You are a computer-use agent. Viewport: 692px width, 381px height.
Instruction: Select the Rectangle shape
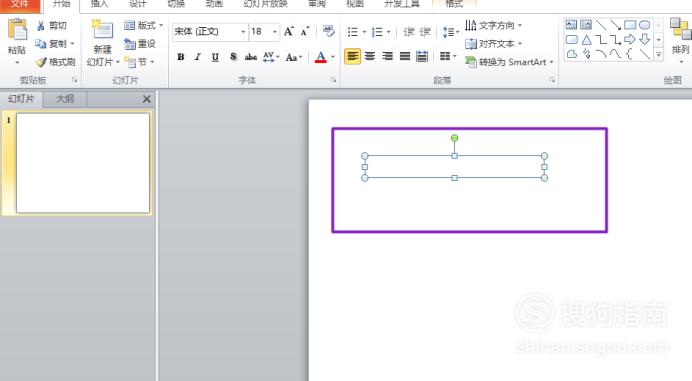point(630,25)
